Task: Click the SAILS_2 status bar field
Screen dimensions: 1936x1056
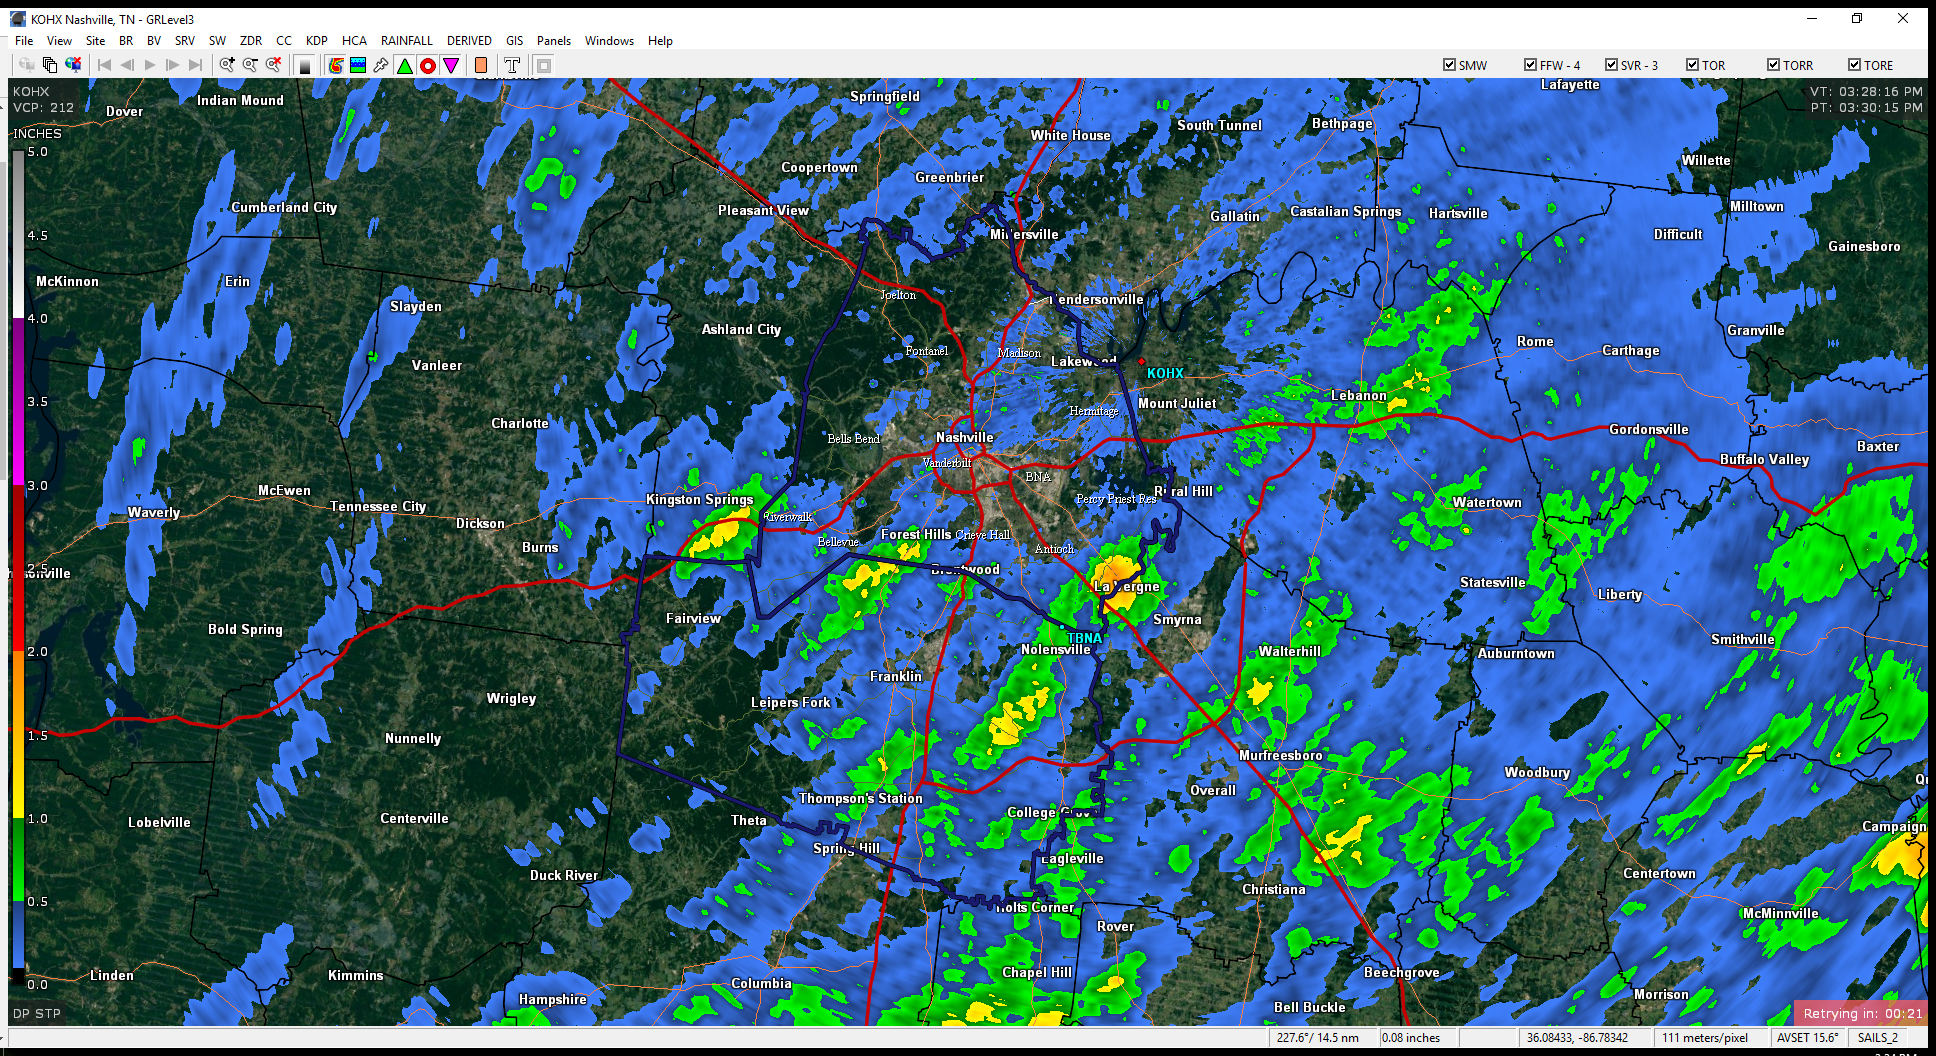Action: (x=1880, y=1038)
